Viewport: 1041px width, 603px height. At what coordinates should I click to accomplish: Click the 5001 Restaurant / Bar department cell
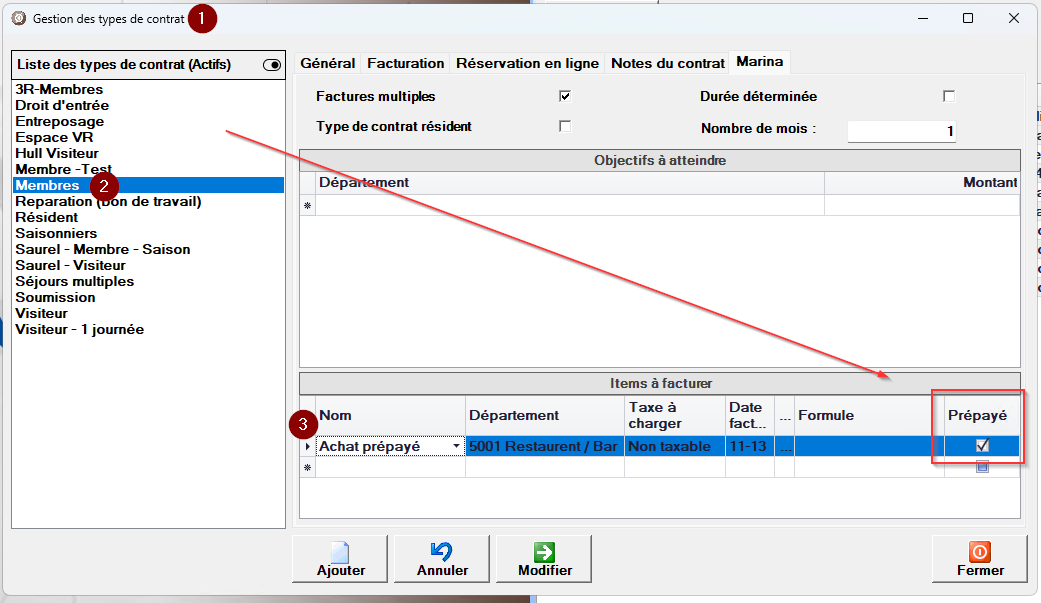544,447
